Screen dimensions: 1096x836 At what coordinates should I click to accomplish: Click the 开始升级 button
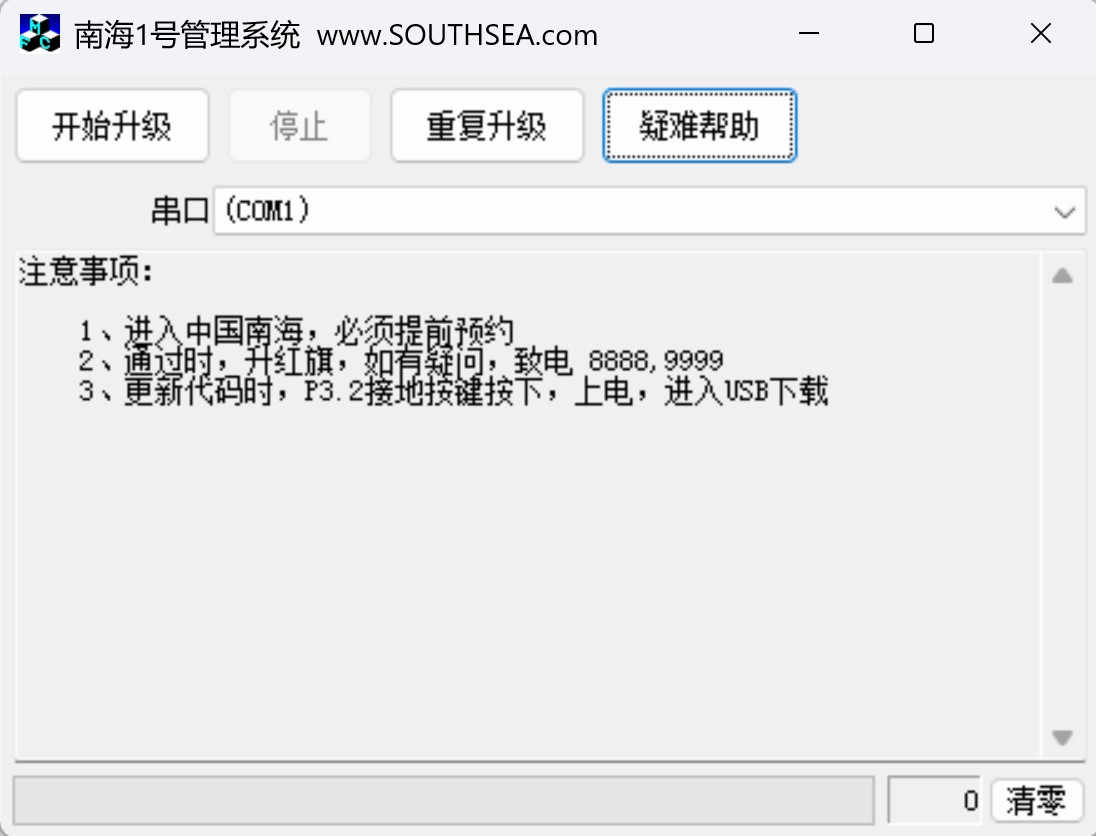(x=112, y=126)
